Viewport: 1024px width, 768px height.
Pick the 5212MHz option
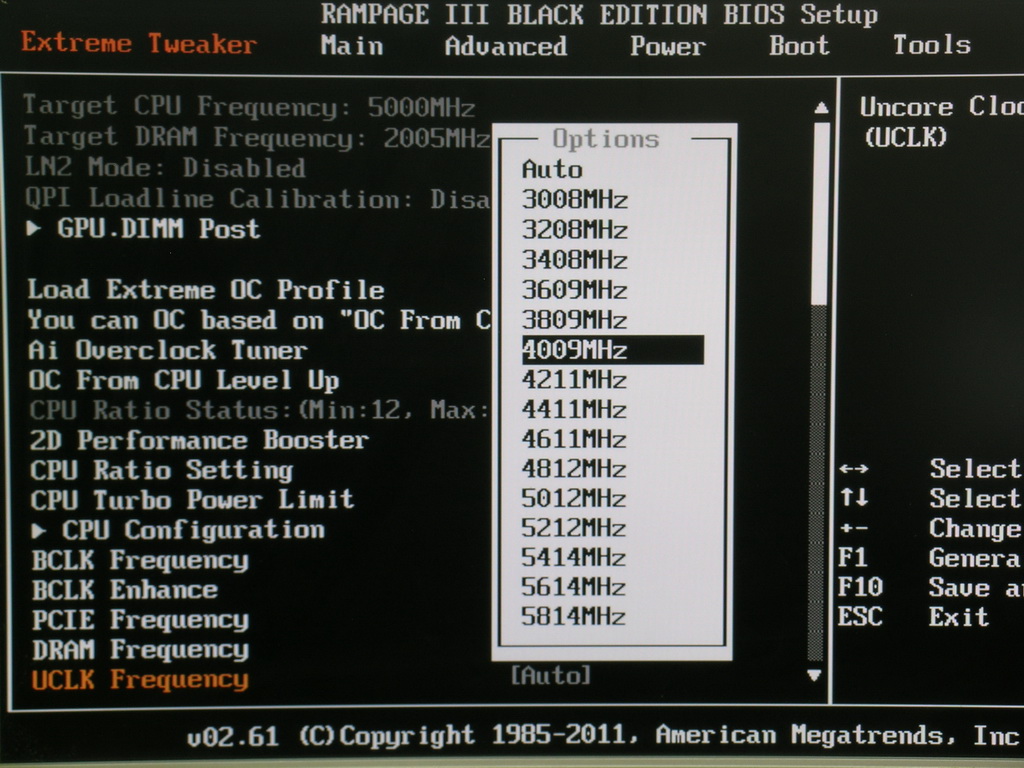tap(575, 528)
